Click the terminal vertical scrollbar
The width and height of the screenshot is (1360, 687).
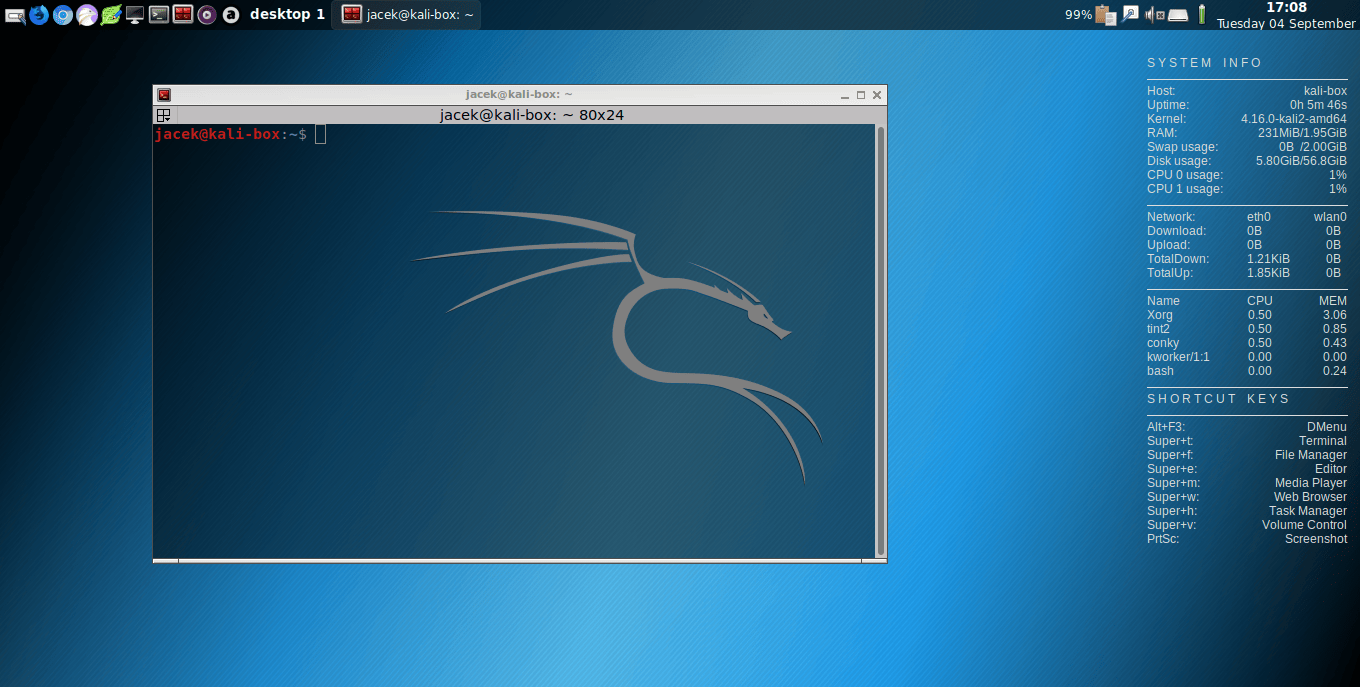880,340
